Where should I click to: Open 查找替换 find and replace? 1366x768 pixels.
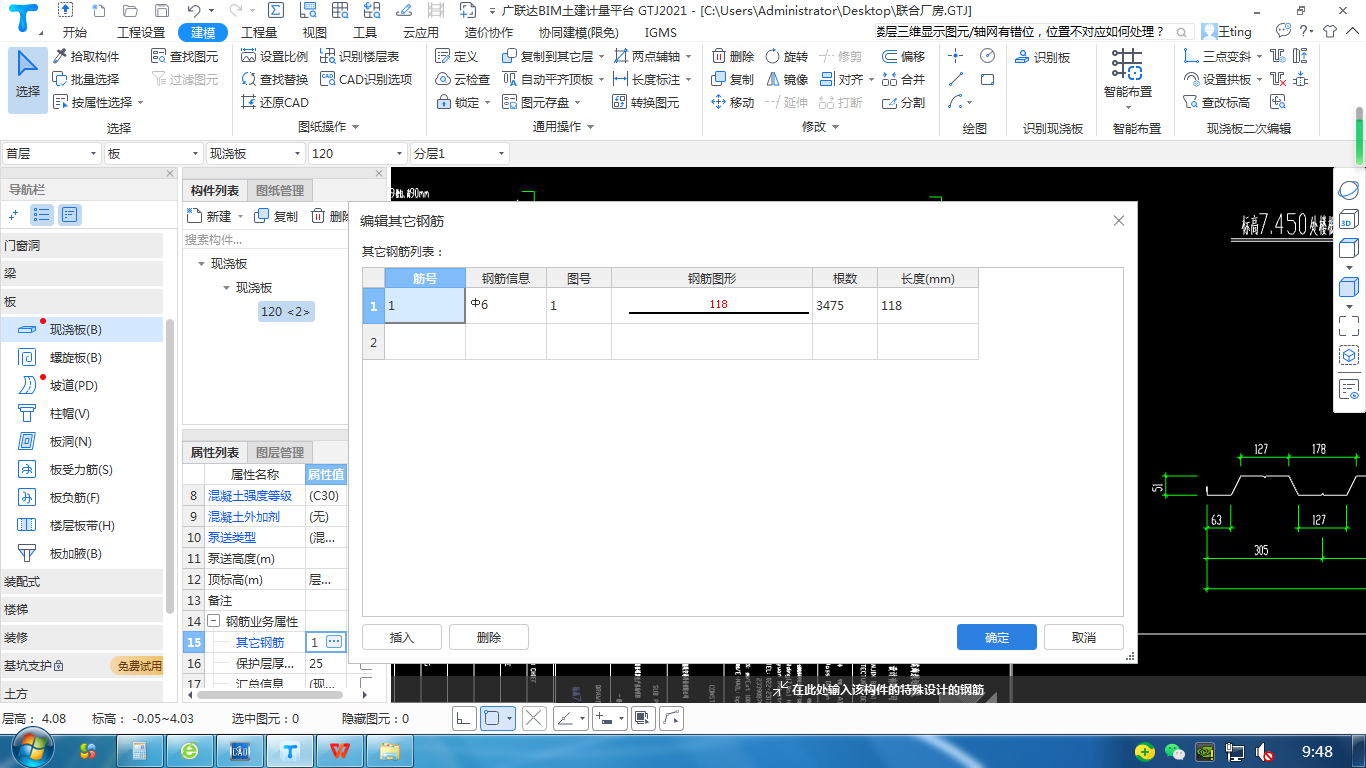(x=276, y=79)
